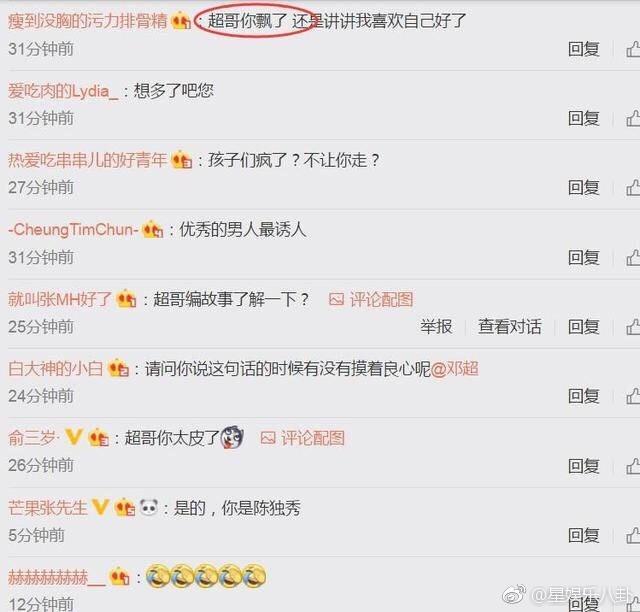The width and height of the screenshot is (640, 612).
Task: Click the thumbs-up on 优秀的男人最诱人 comment
Action: click(633, 258)
